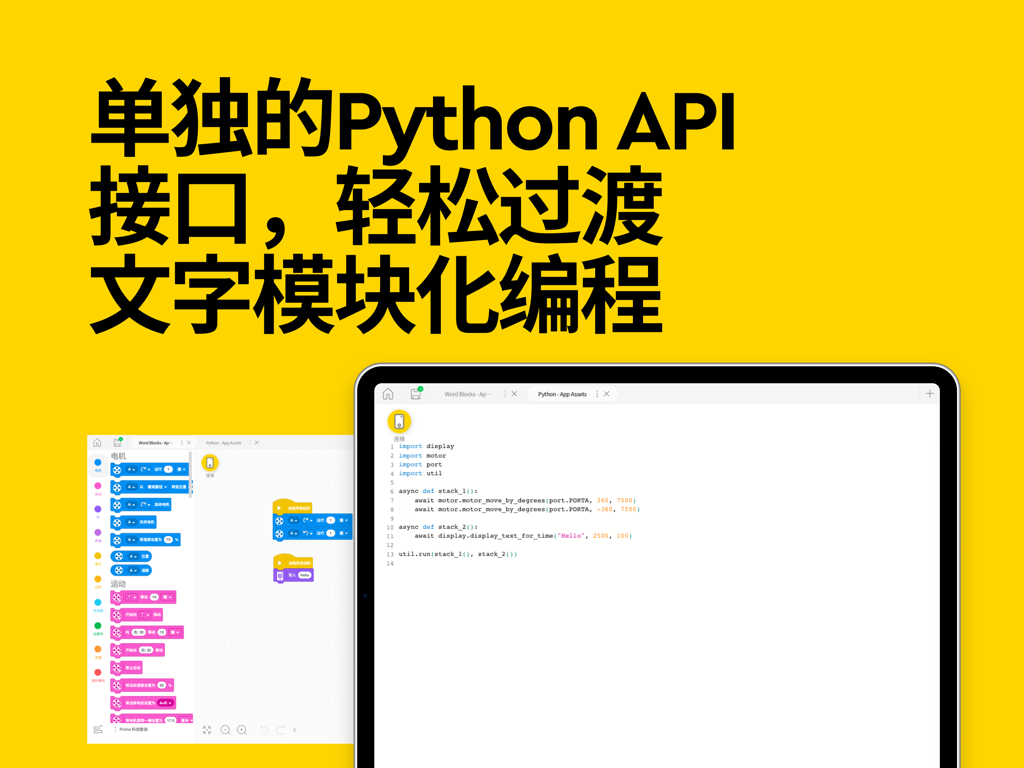Image resolution: width=1024 pixels, height=768 pixels.
Task: Open the three-dot menu on the Python tab
Action: [x=596, y=394]
